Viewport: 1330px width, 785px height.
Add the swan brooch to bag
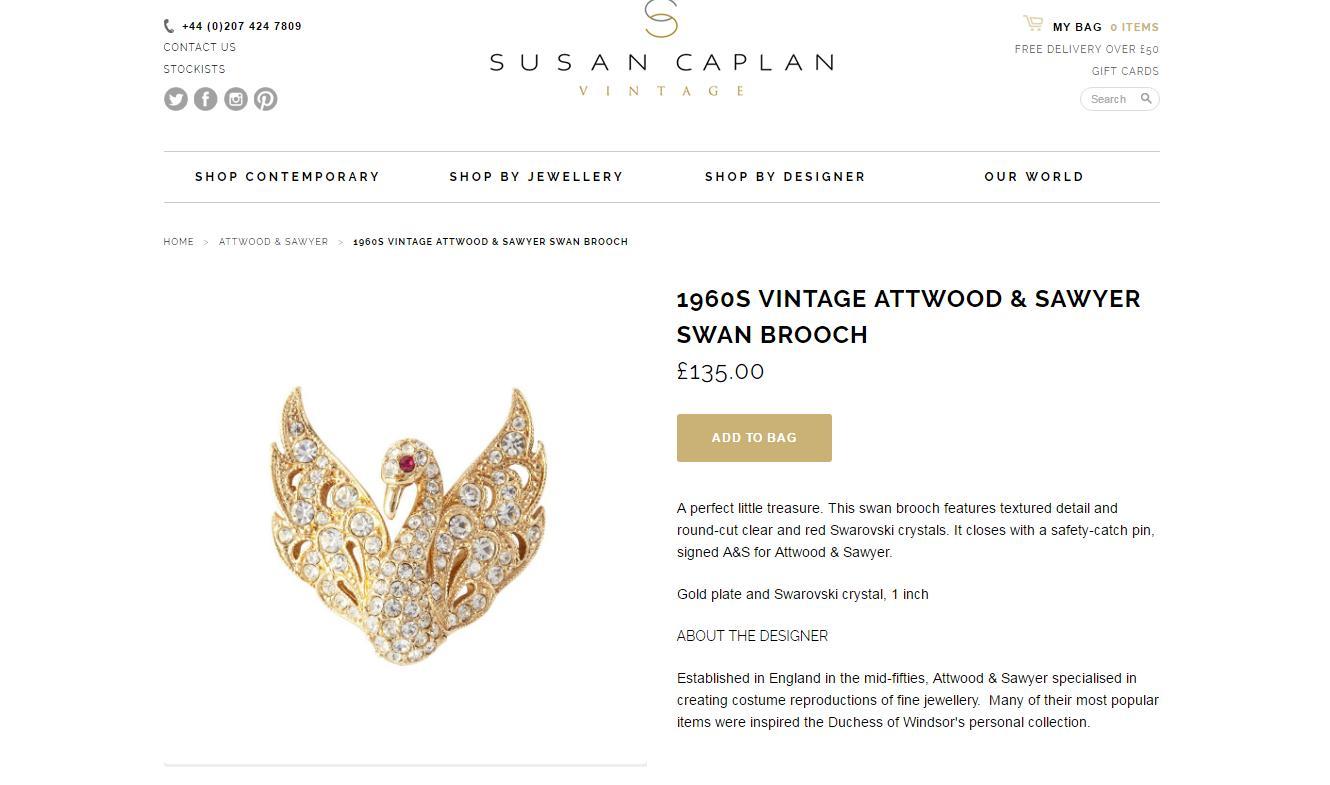754,438
